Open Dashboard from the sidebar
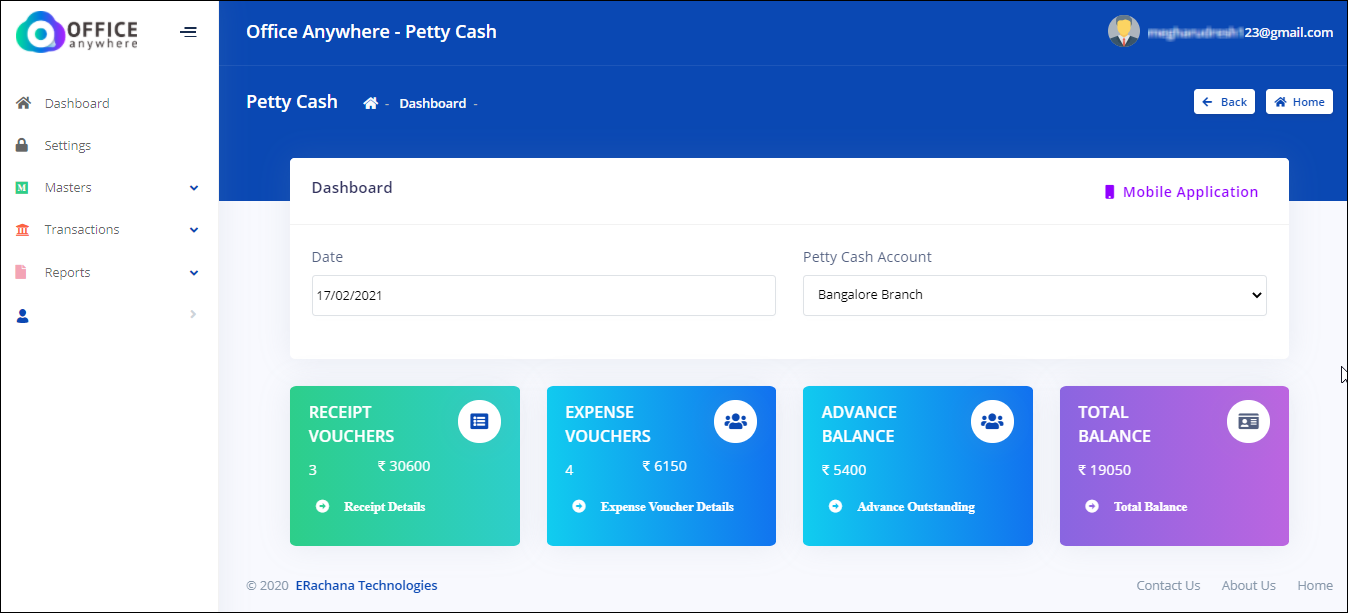 point(77,104)
